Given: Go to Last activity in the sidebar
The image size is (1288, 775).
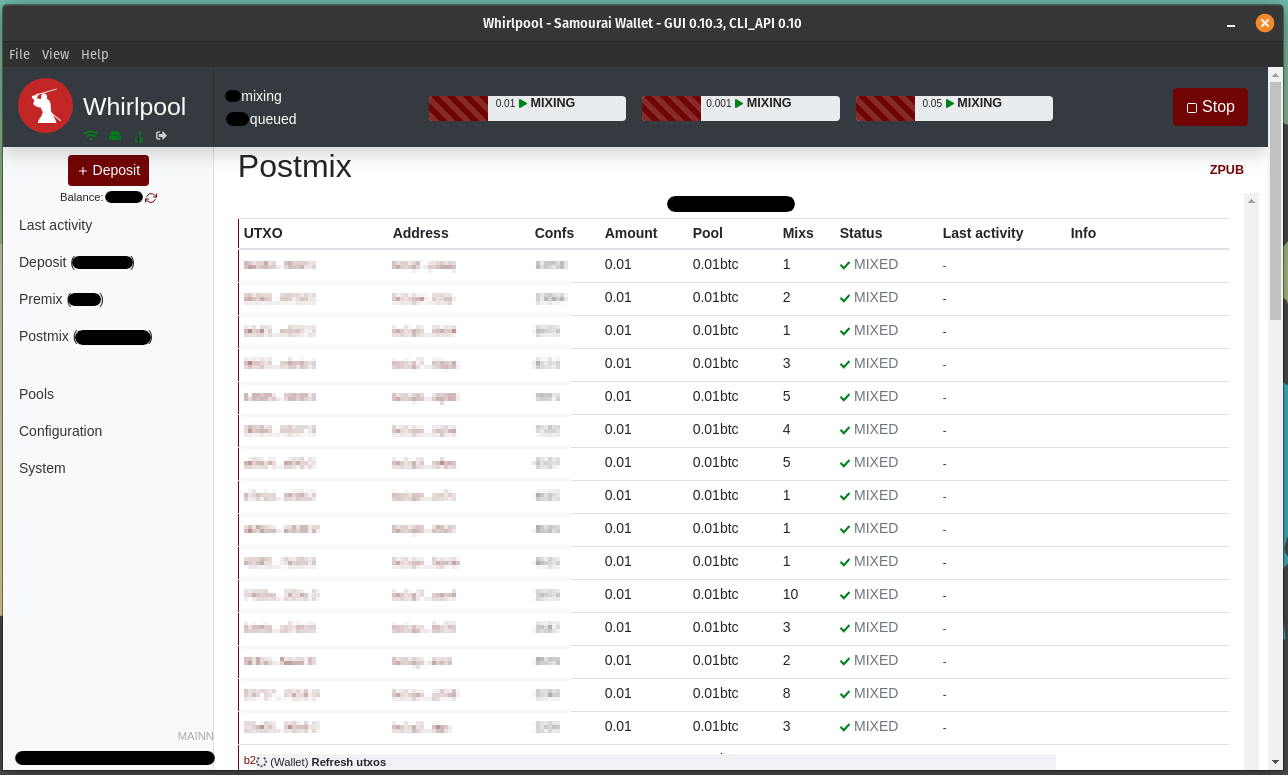Looking at the screenshot, I should point(55,225).
